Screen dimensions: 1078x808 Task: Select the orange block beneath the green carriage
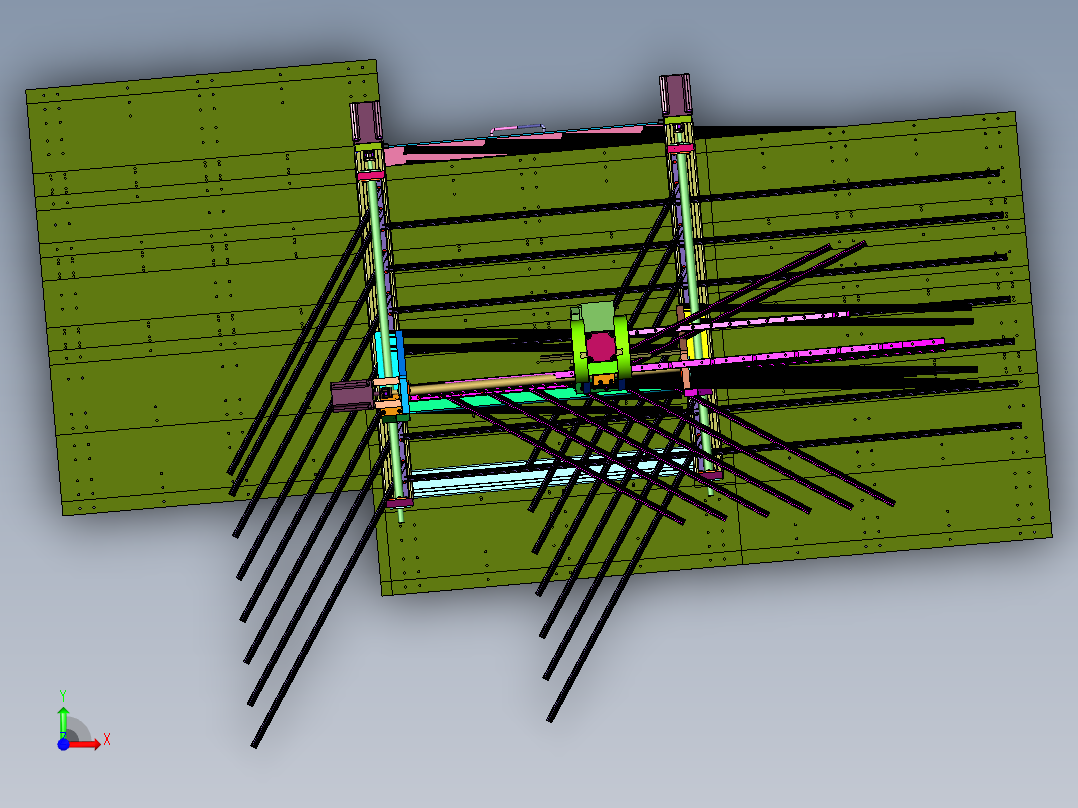[x=604, y=379]
